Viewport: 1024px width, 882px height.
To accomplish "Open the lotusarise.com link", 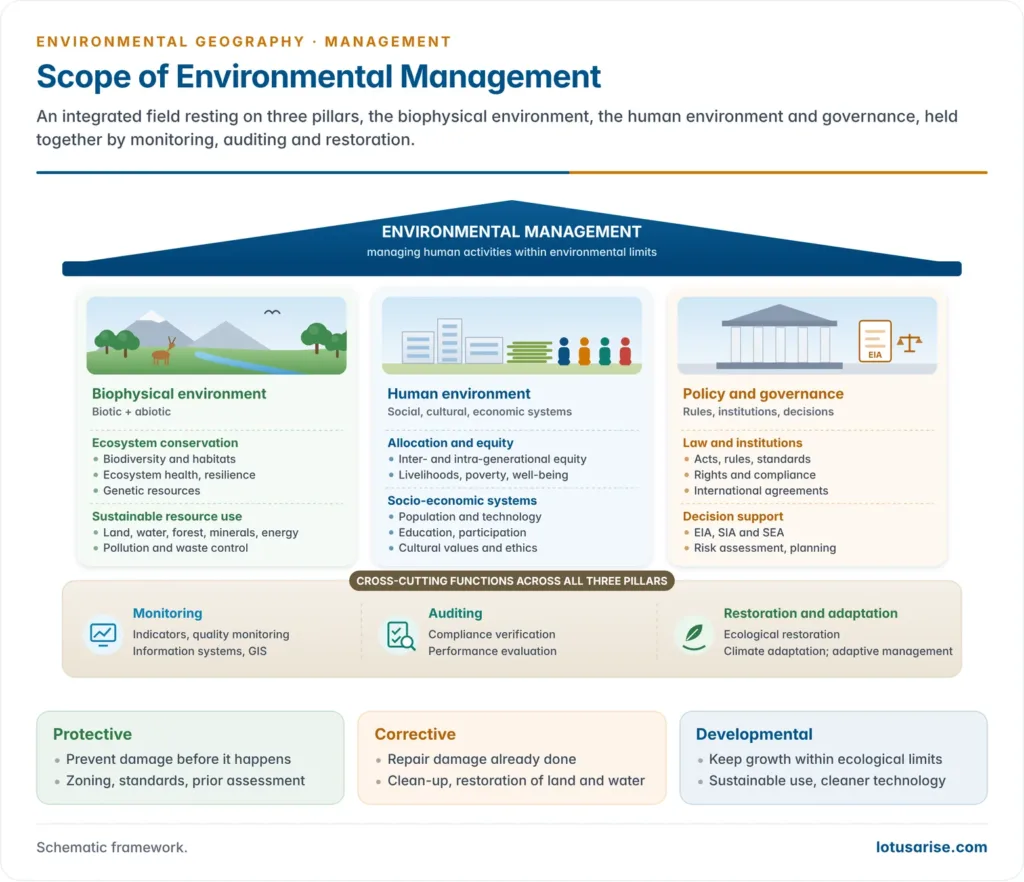I will (931, 847).
